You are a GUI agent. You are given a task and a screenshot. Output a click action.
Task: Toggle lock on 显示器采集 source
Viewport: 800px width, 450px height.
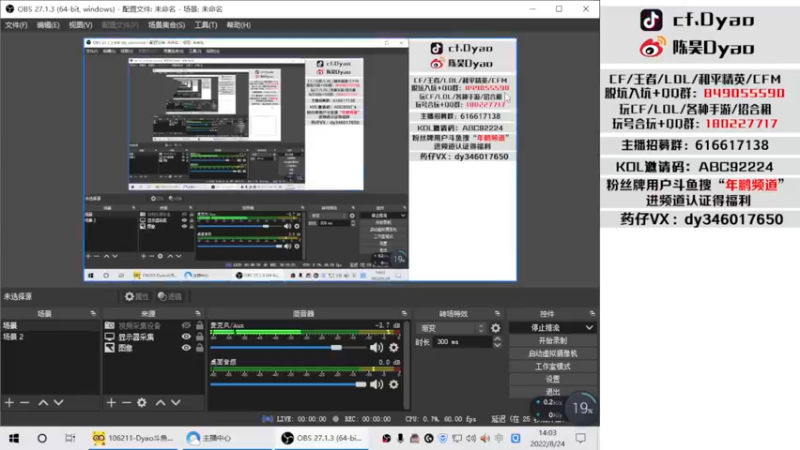click(199, 337)
